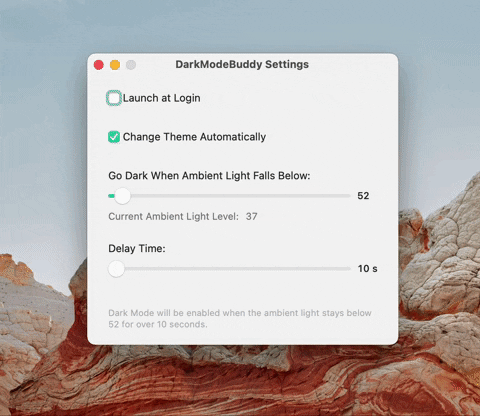Click the ambient light threshold value 52
Screen dimensions: 480x416
[x=363, y=196]
